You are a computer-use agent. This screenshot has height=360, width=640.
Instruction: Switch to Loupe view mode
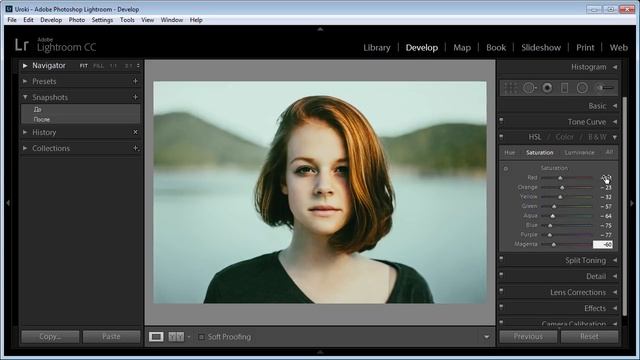(156, 337)
